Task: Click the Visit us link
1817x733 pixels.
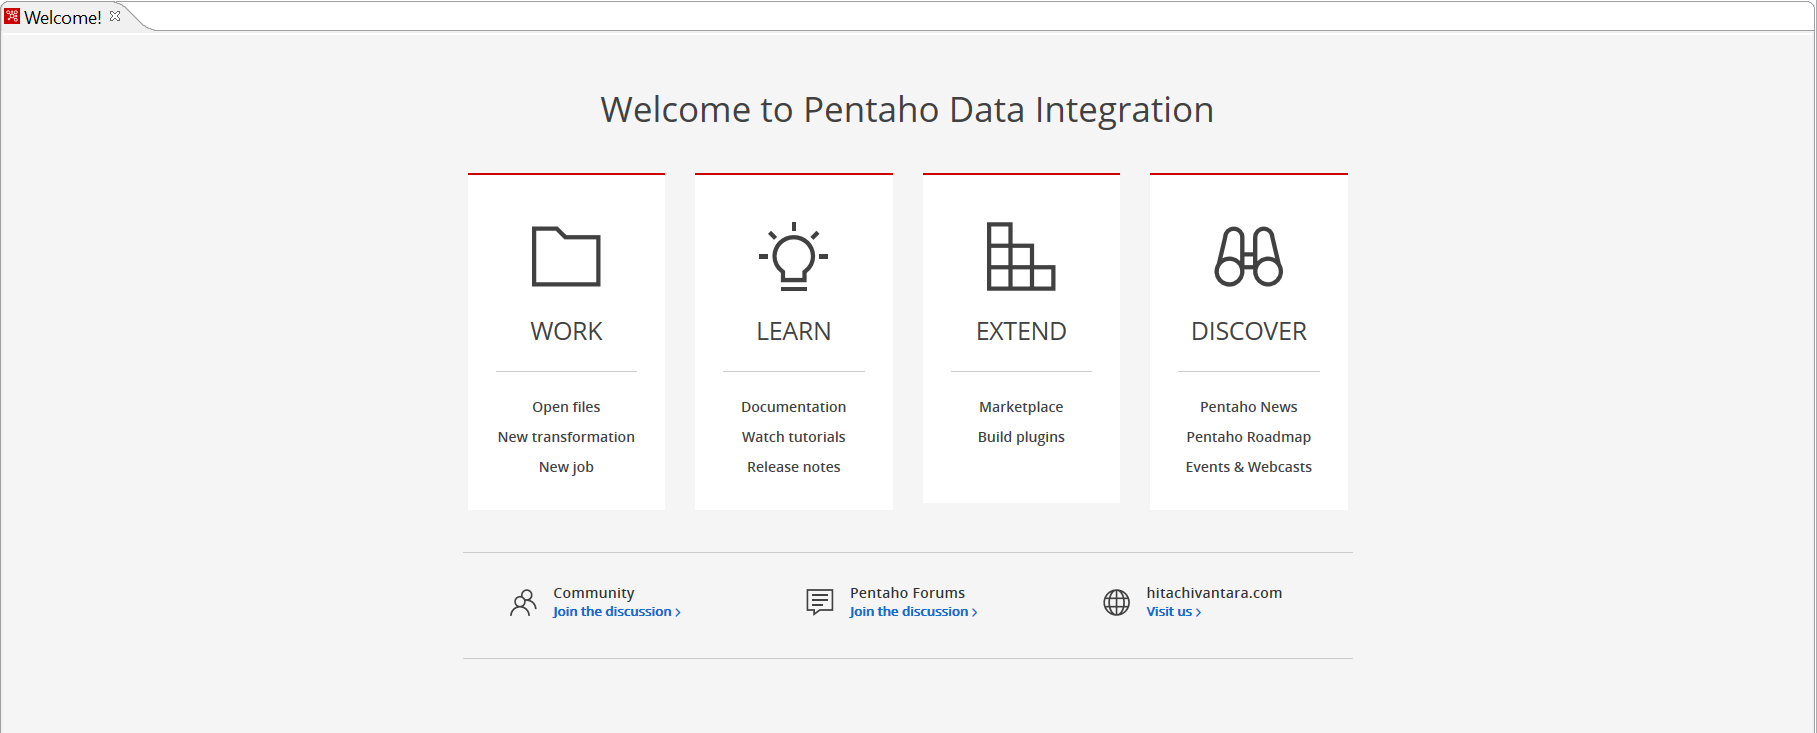Action: pos(1173,612)
